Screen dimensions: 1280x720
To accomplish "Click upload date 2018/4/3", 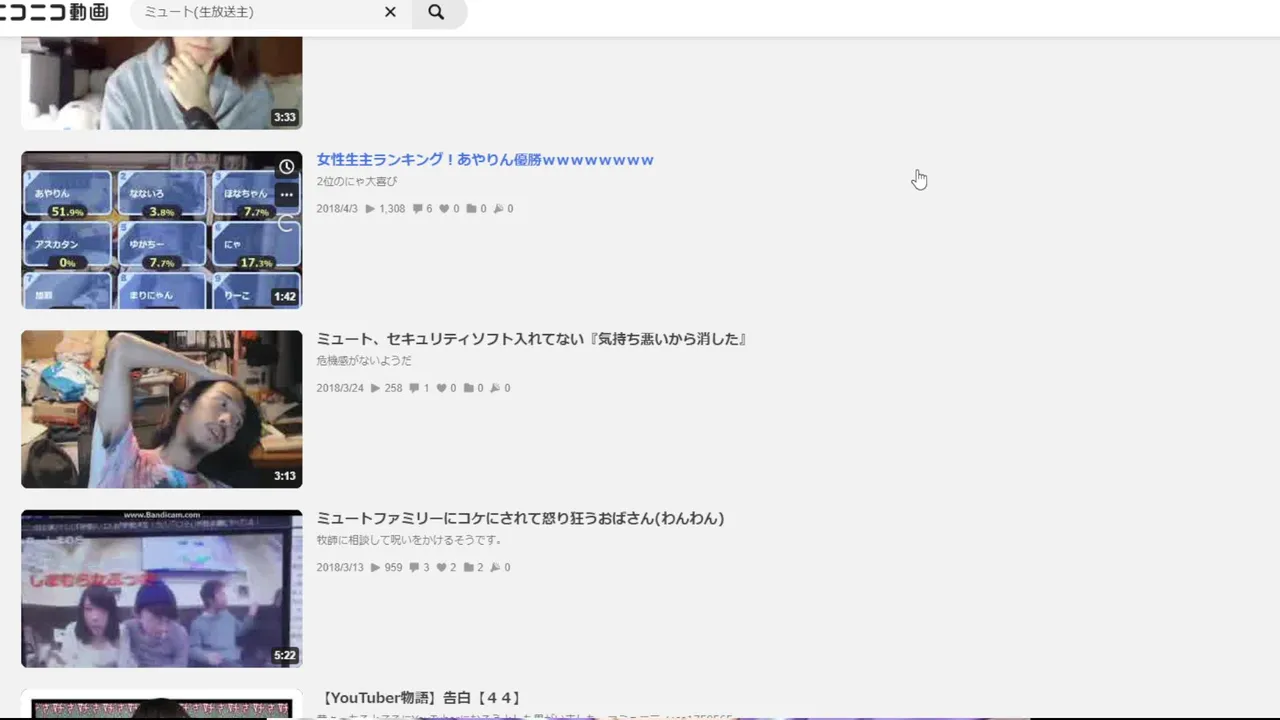I will 337,209.
